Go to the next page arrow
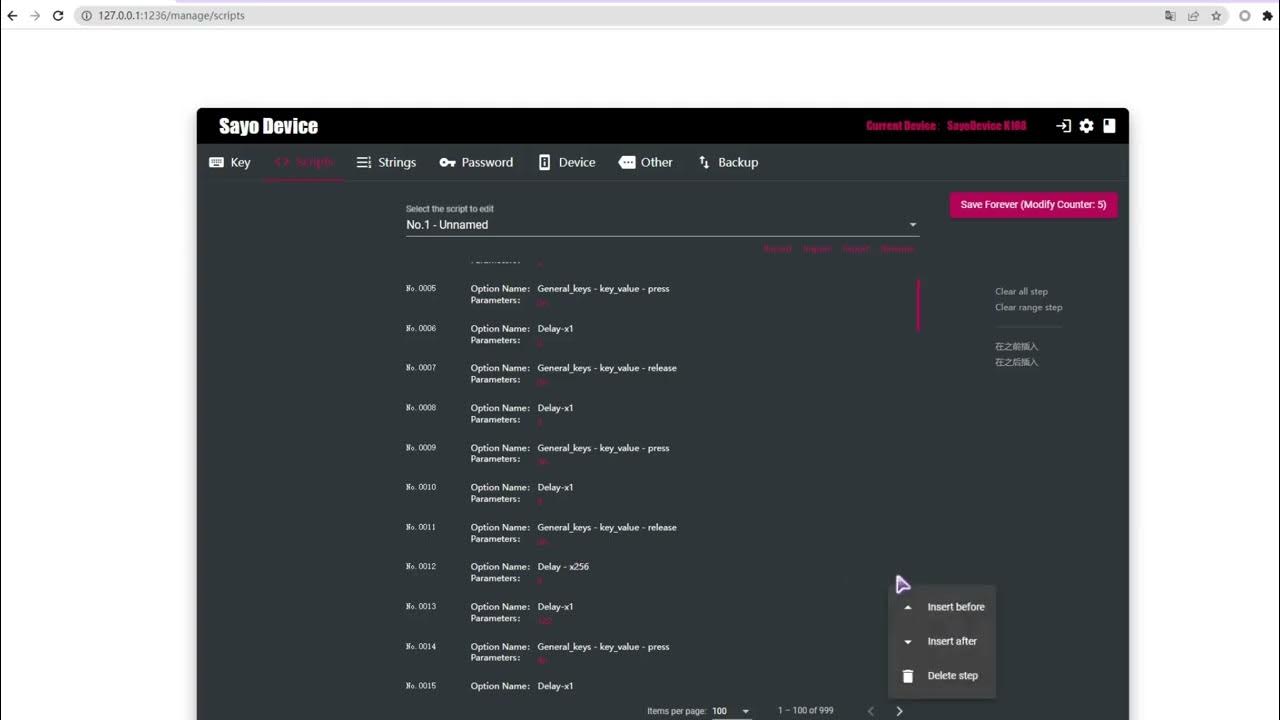1280x720 pixels. (x=899, y=711)
